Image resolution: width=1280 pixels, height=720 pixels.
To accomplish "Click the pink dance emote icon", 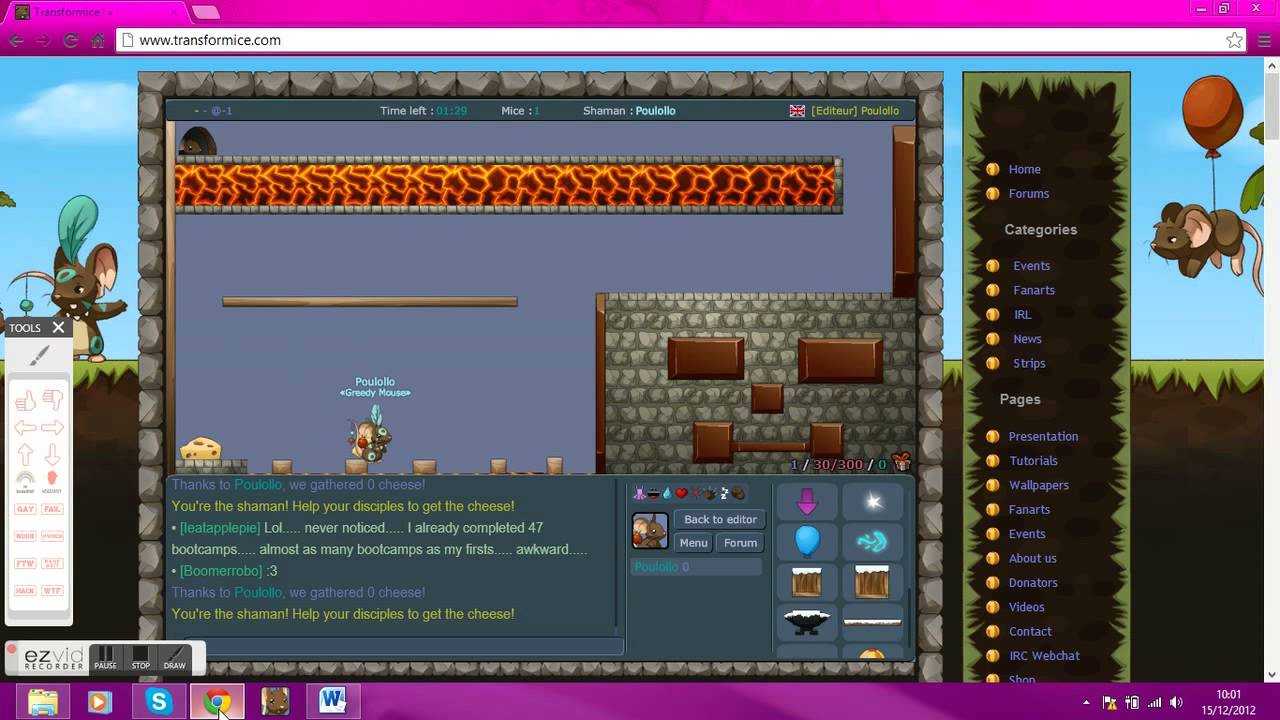I will [x=639, y=493].
